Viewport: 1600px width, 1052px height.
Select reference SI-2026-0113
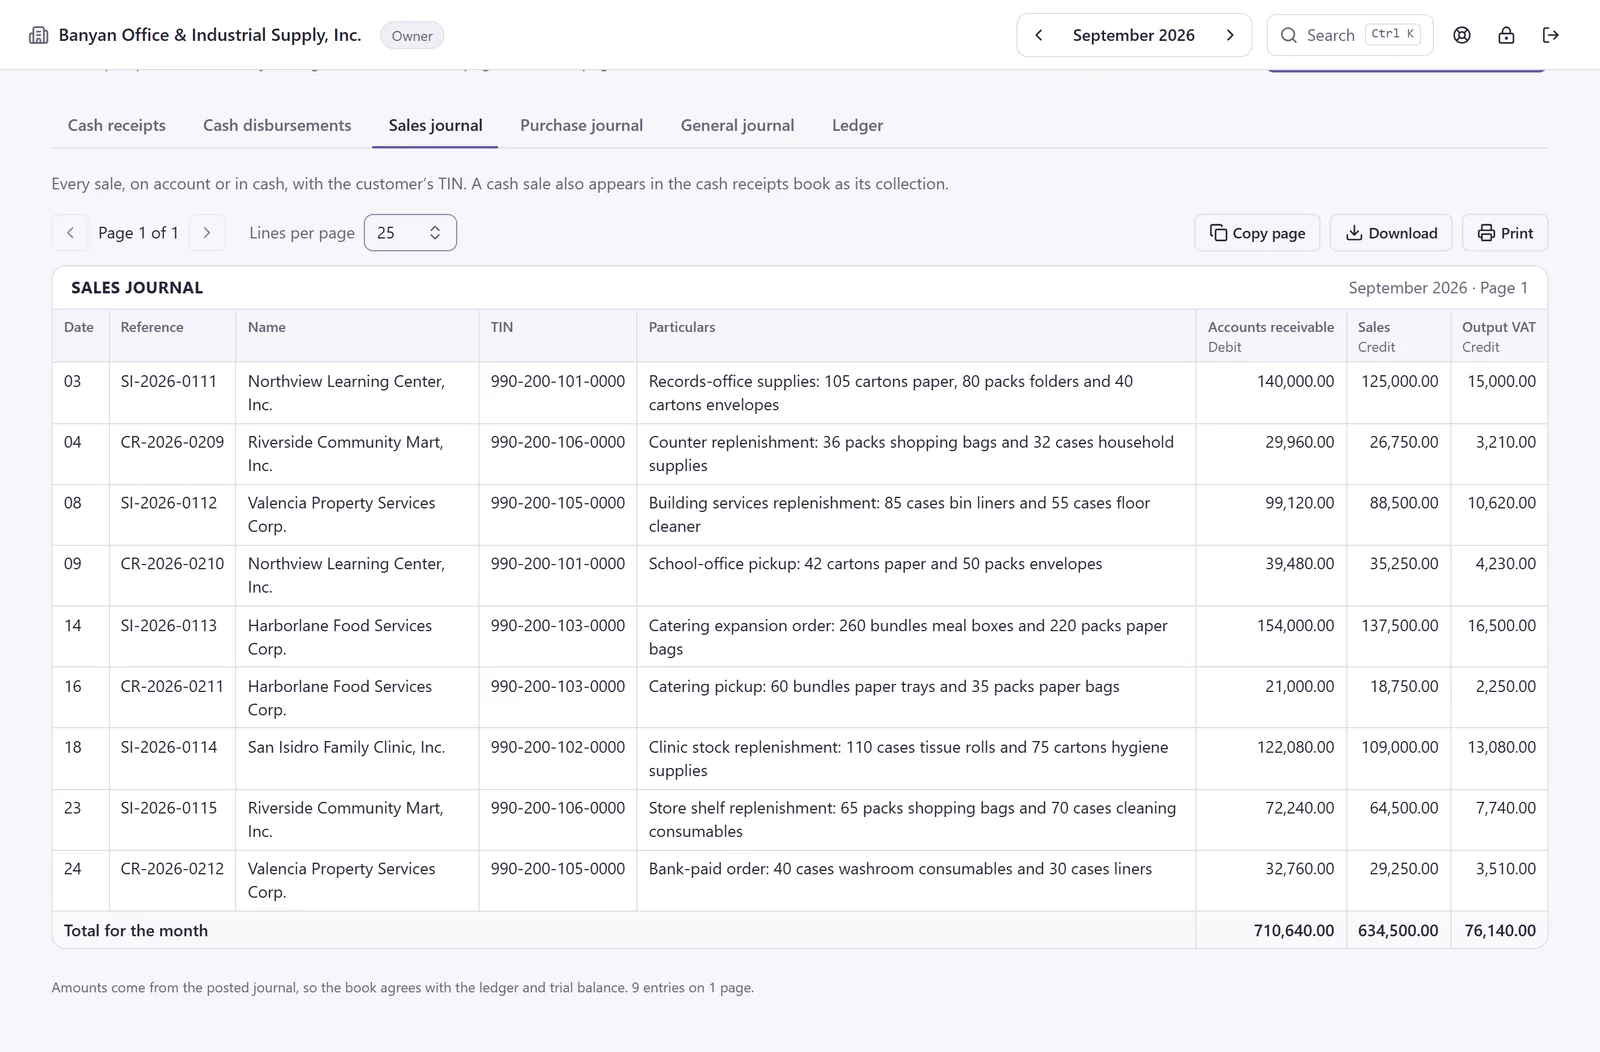click(168, 626)
